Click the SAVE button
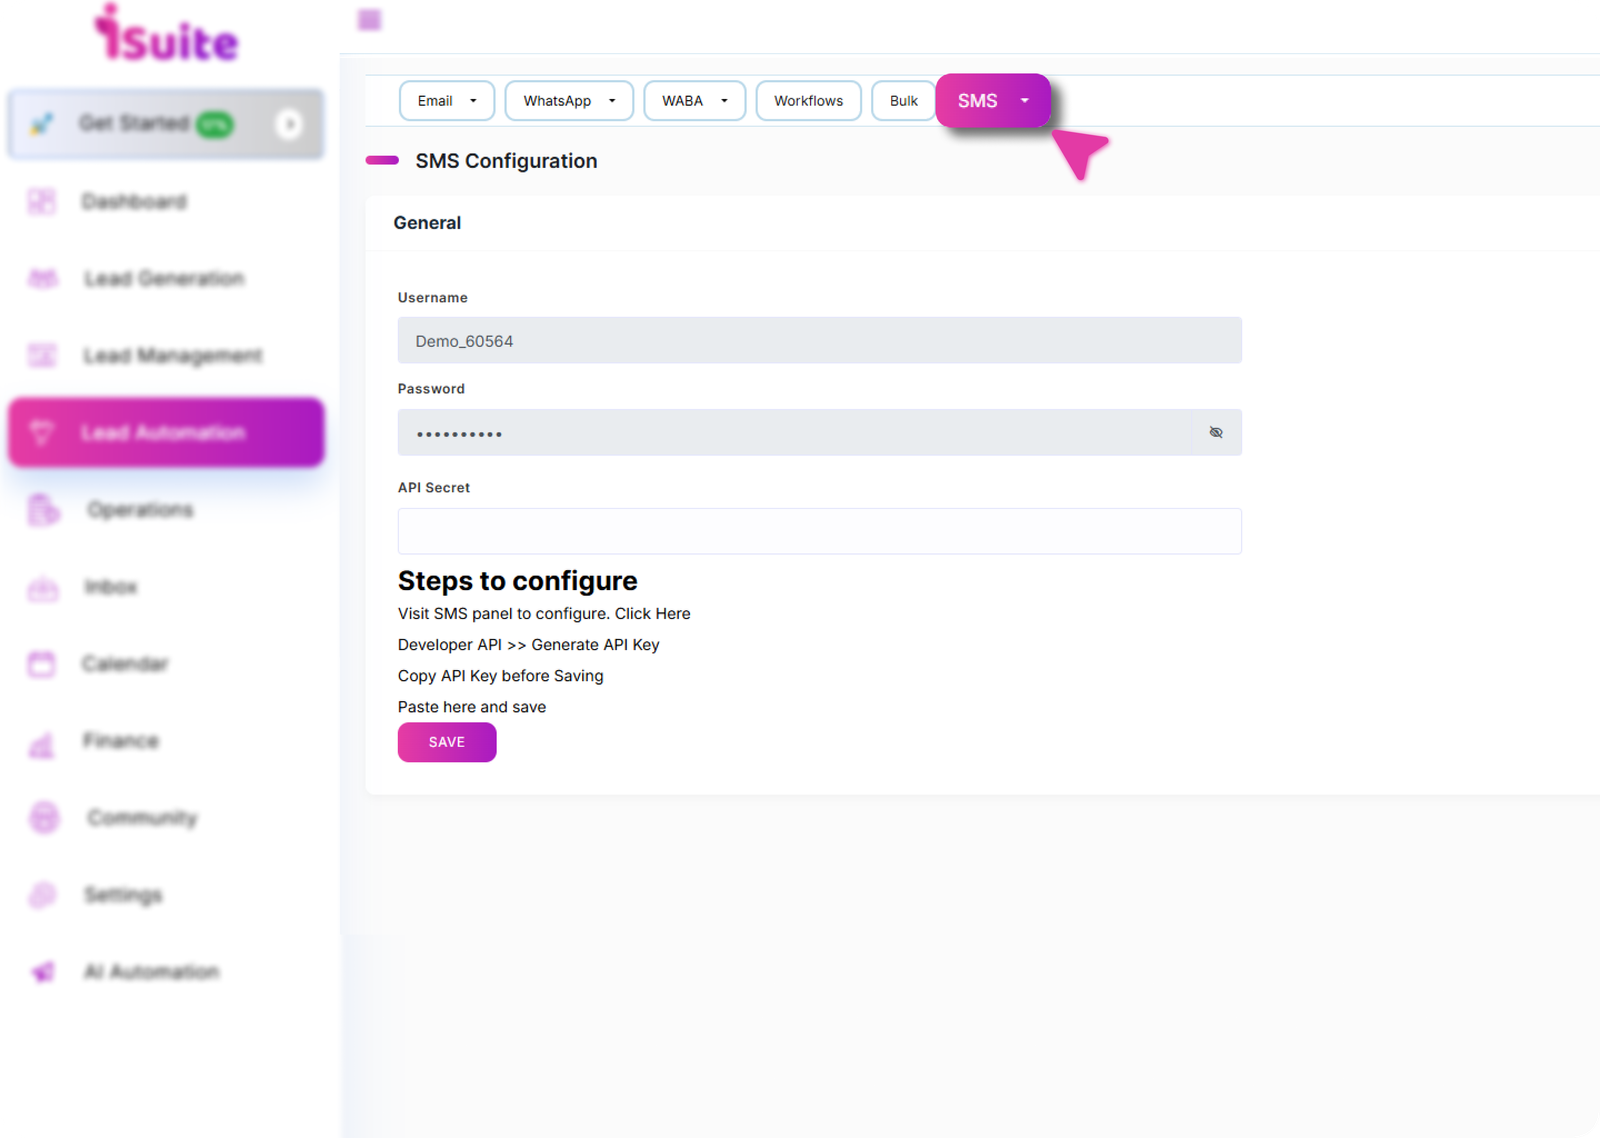This screenshot has height=1138, width=1600. (446, 742)
